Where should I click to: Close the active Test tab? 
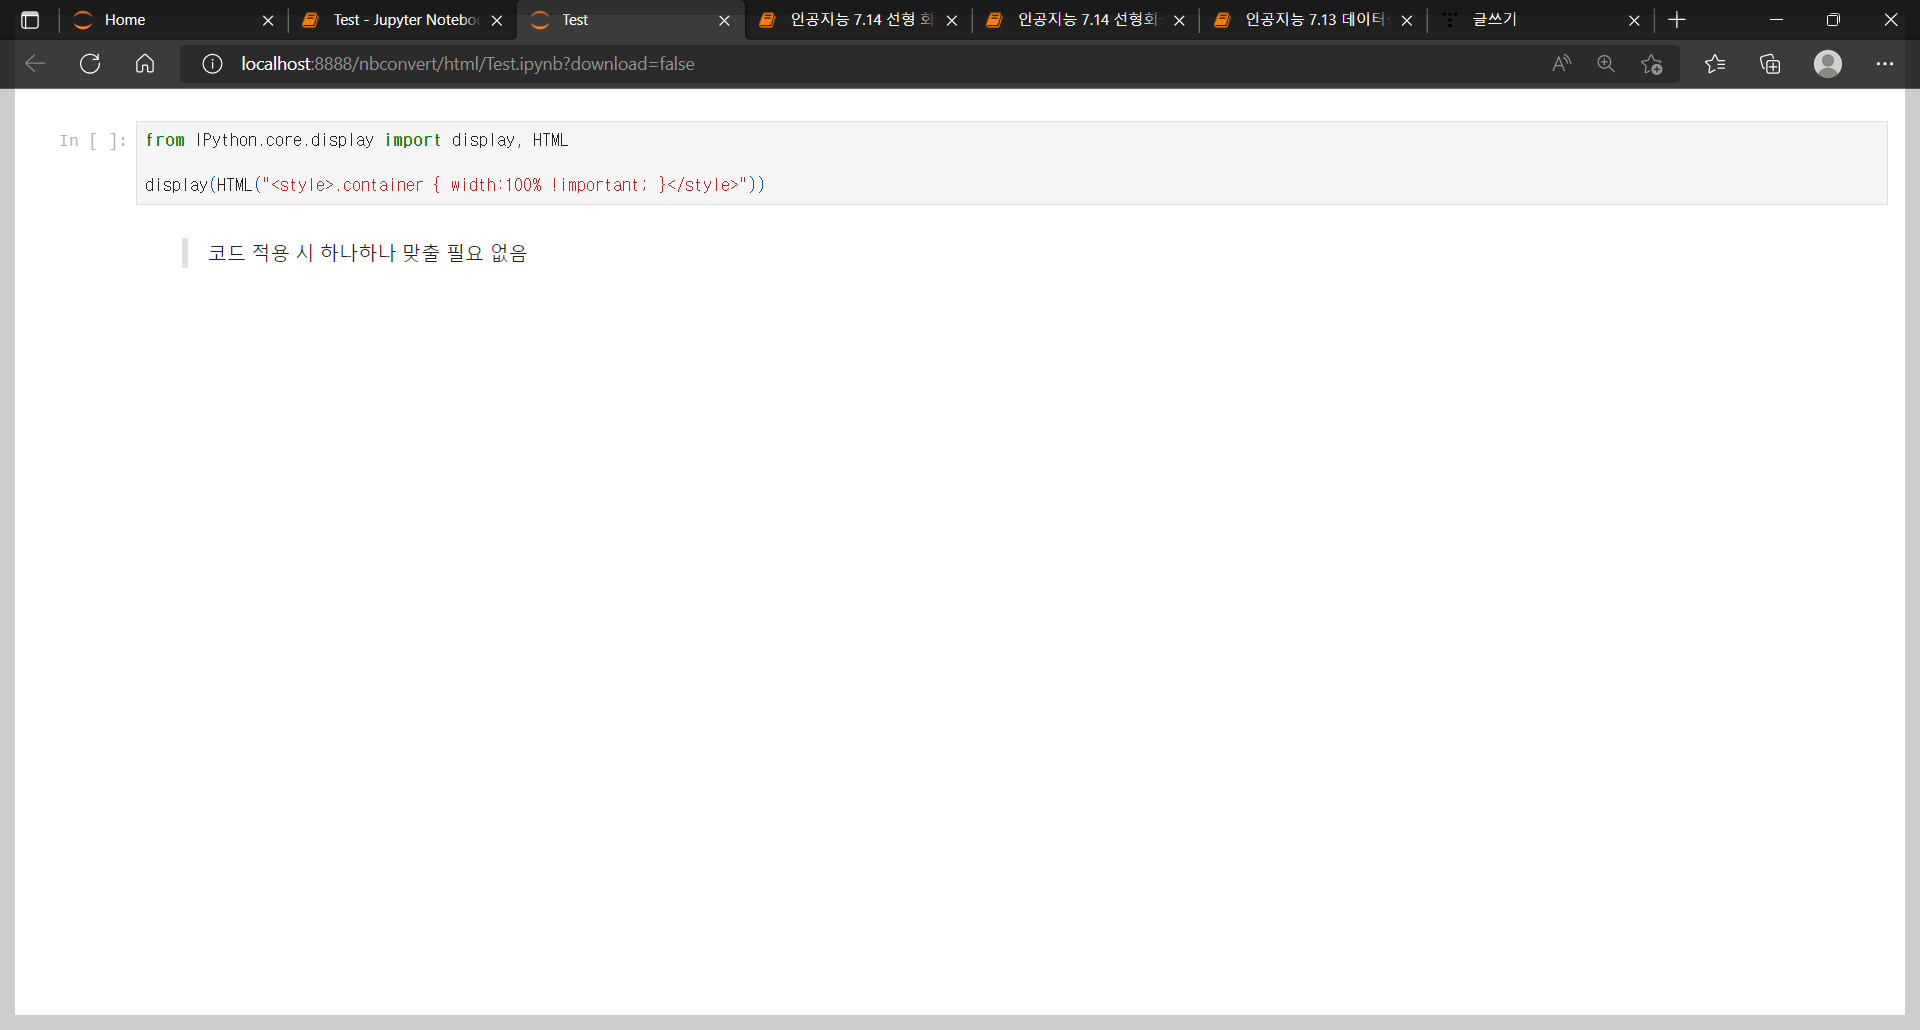(x=725, y=20)
